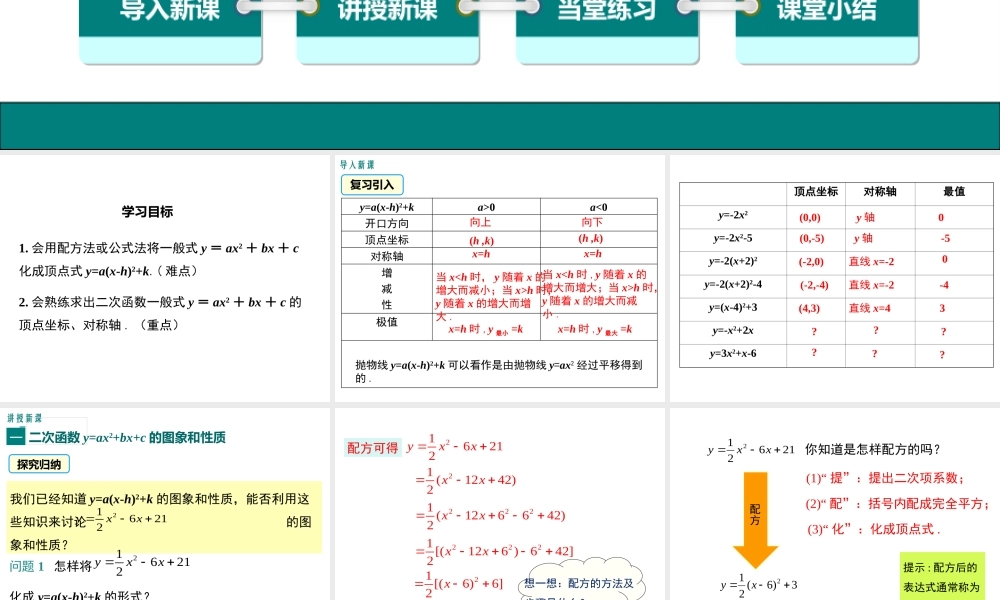Click the red 向上 cell
1000x600 pixels.
pyautogui.click(x=480, y=223)
